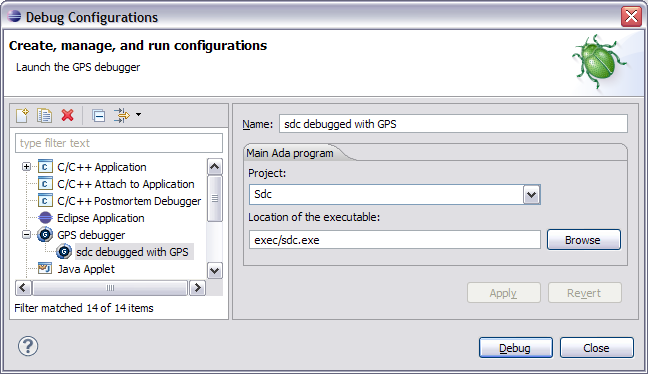
Task: Click the Browse button
Action: [x=584, y=240]
